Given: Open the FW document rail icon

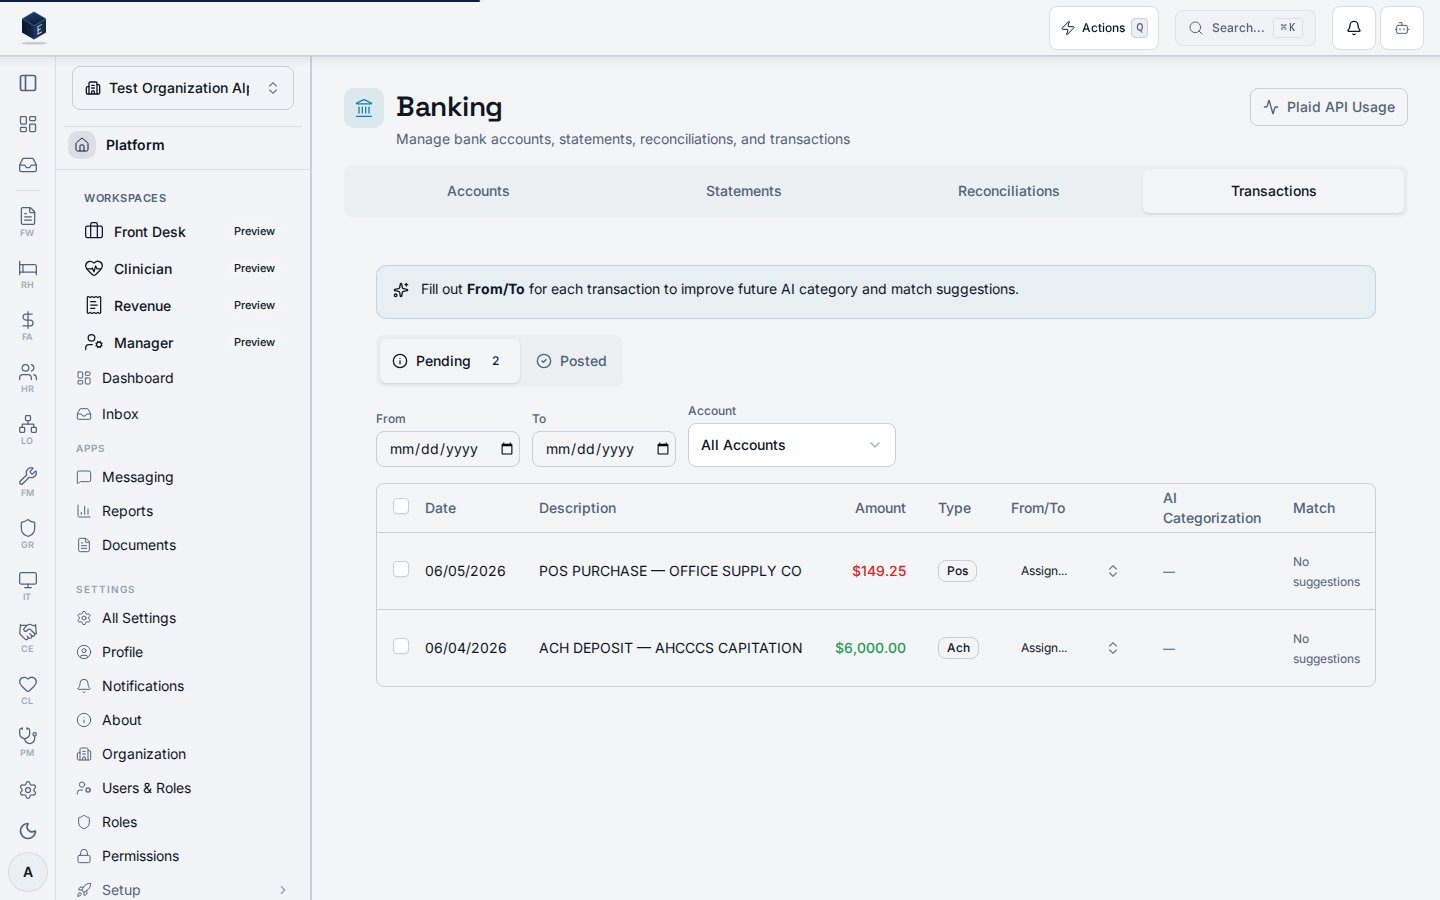Looking at the screenshot, I should click(x=28, y=221).
